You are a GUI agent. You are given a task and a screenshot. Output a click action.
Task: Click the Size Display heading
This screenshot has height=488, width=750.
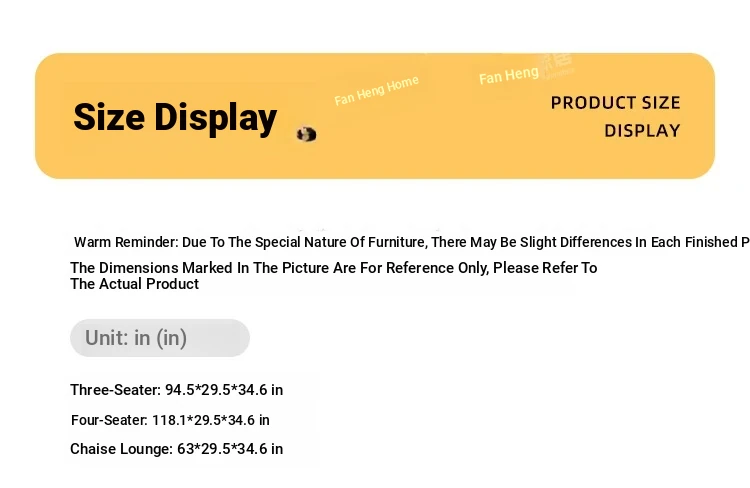175,118
